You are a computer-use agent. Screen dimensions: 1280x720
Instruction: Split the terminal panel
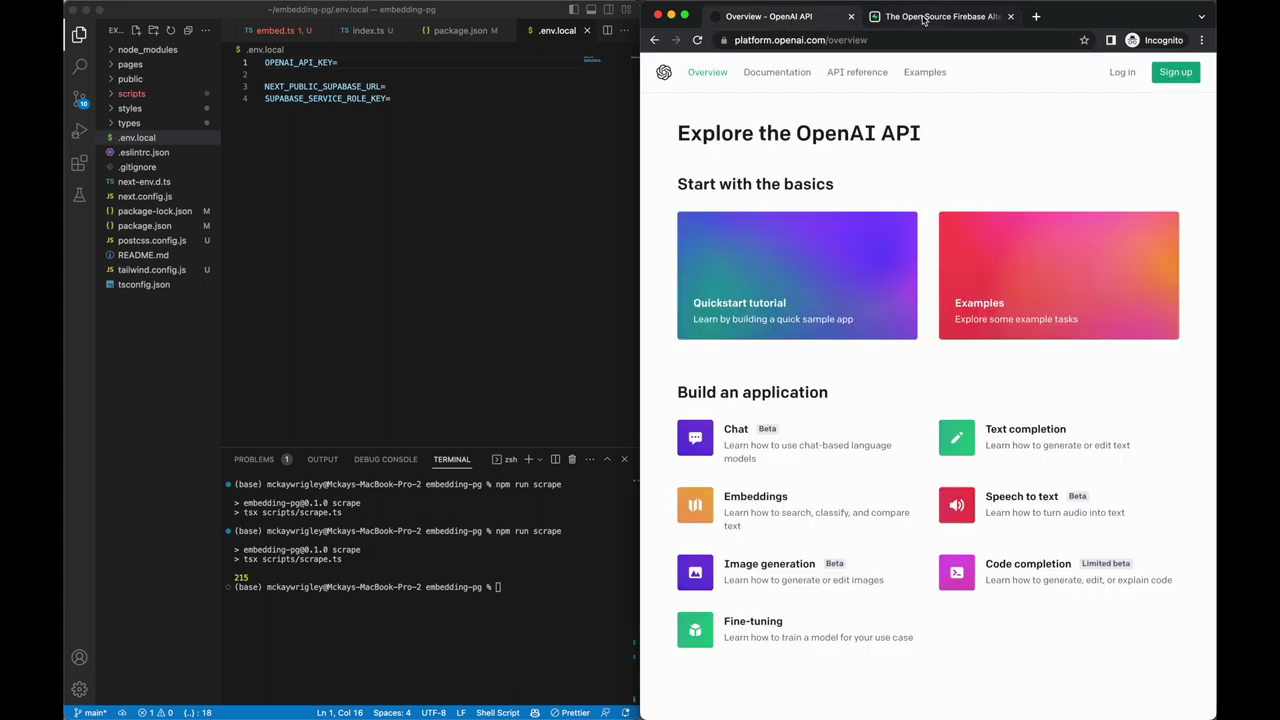pyautogui.click(x=555, y=459)
